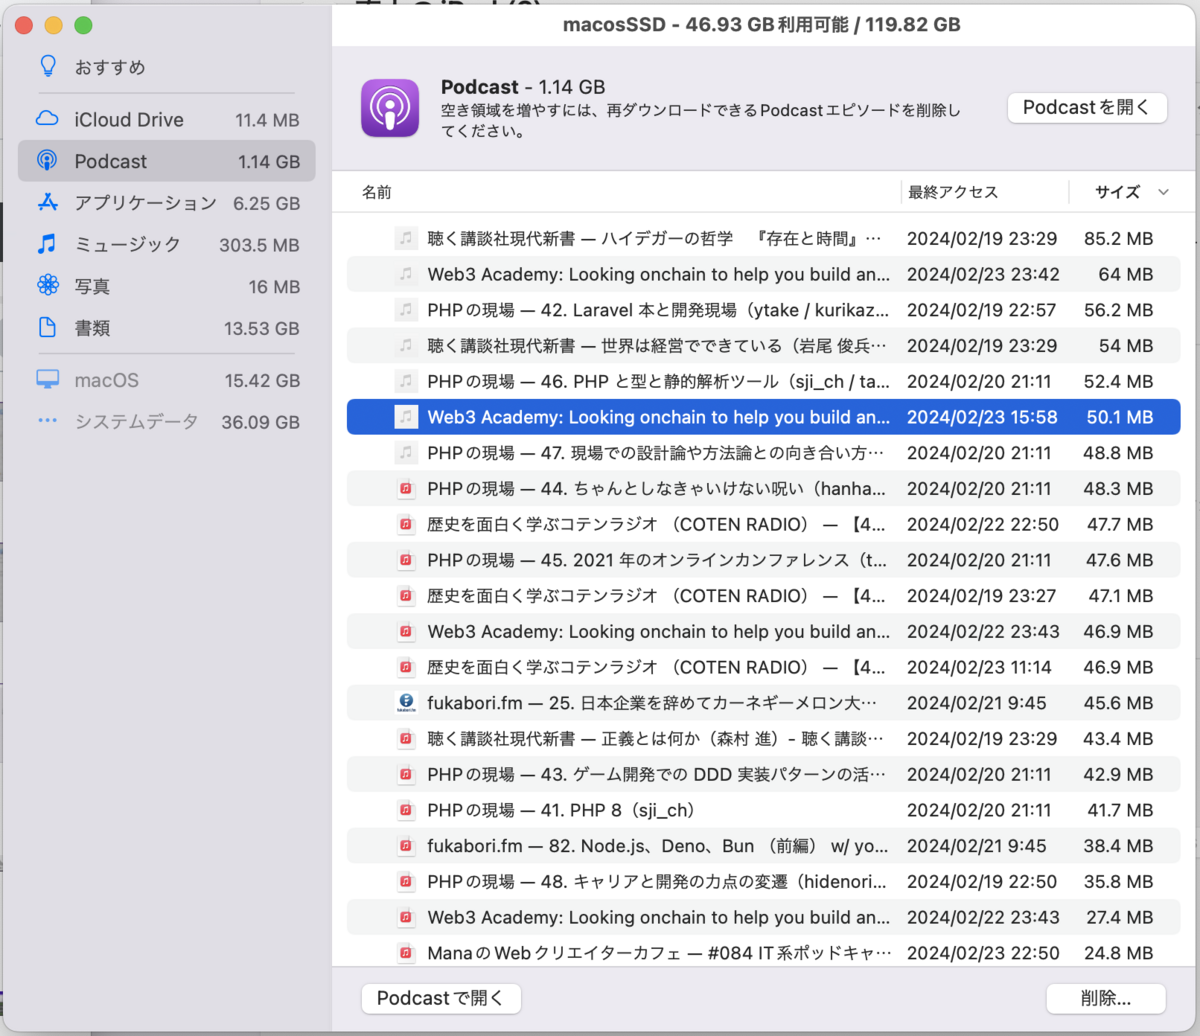Select Web3 Academy episode sized 46.9 MB
Image resolution: width=1200 pixels, height=1036 pixels.
[763, 631]
